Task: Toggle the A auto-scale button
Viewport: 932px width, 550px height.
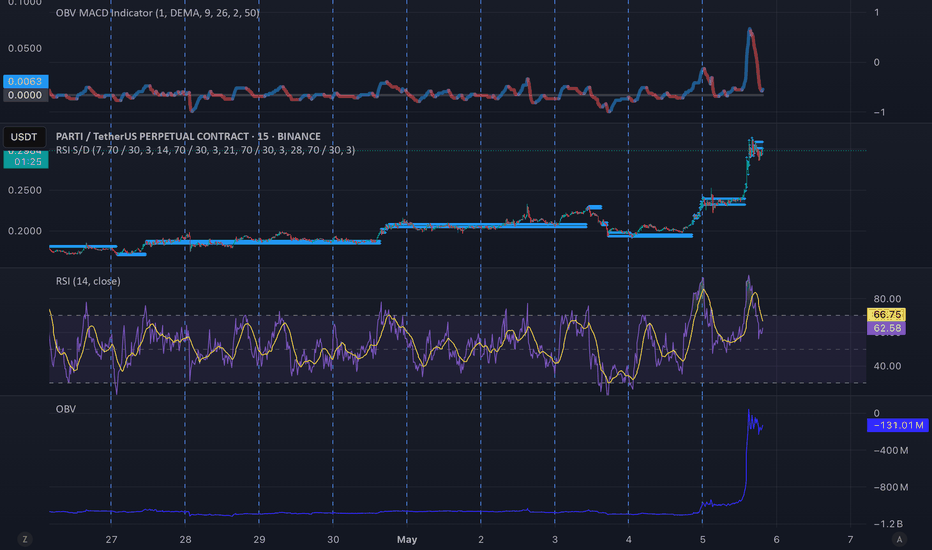Action: pyautogui.click(x=899, y=539)
